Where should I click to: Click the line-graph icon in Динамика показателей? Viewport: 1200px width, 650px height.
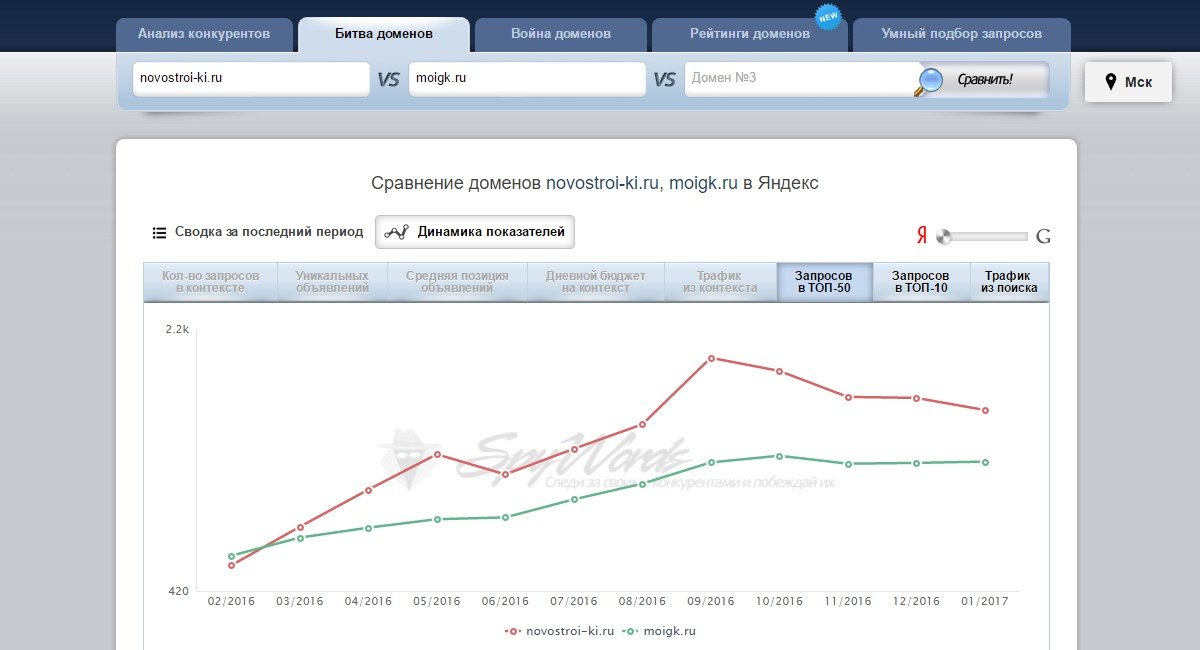(397, 232)
